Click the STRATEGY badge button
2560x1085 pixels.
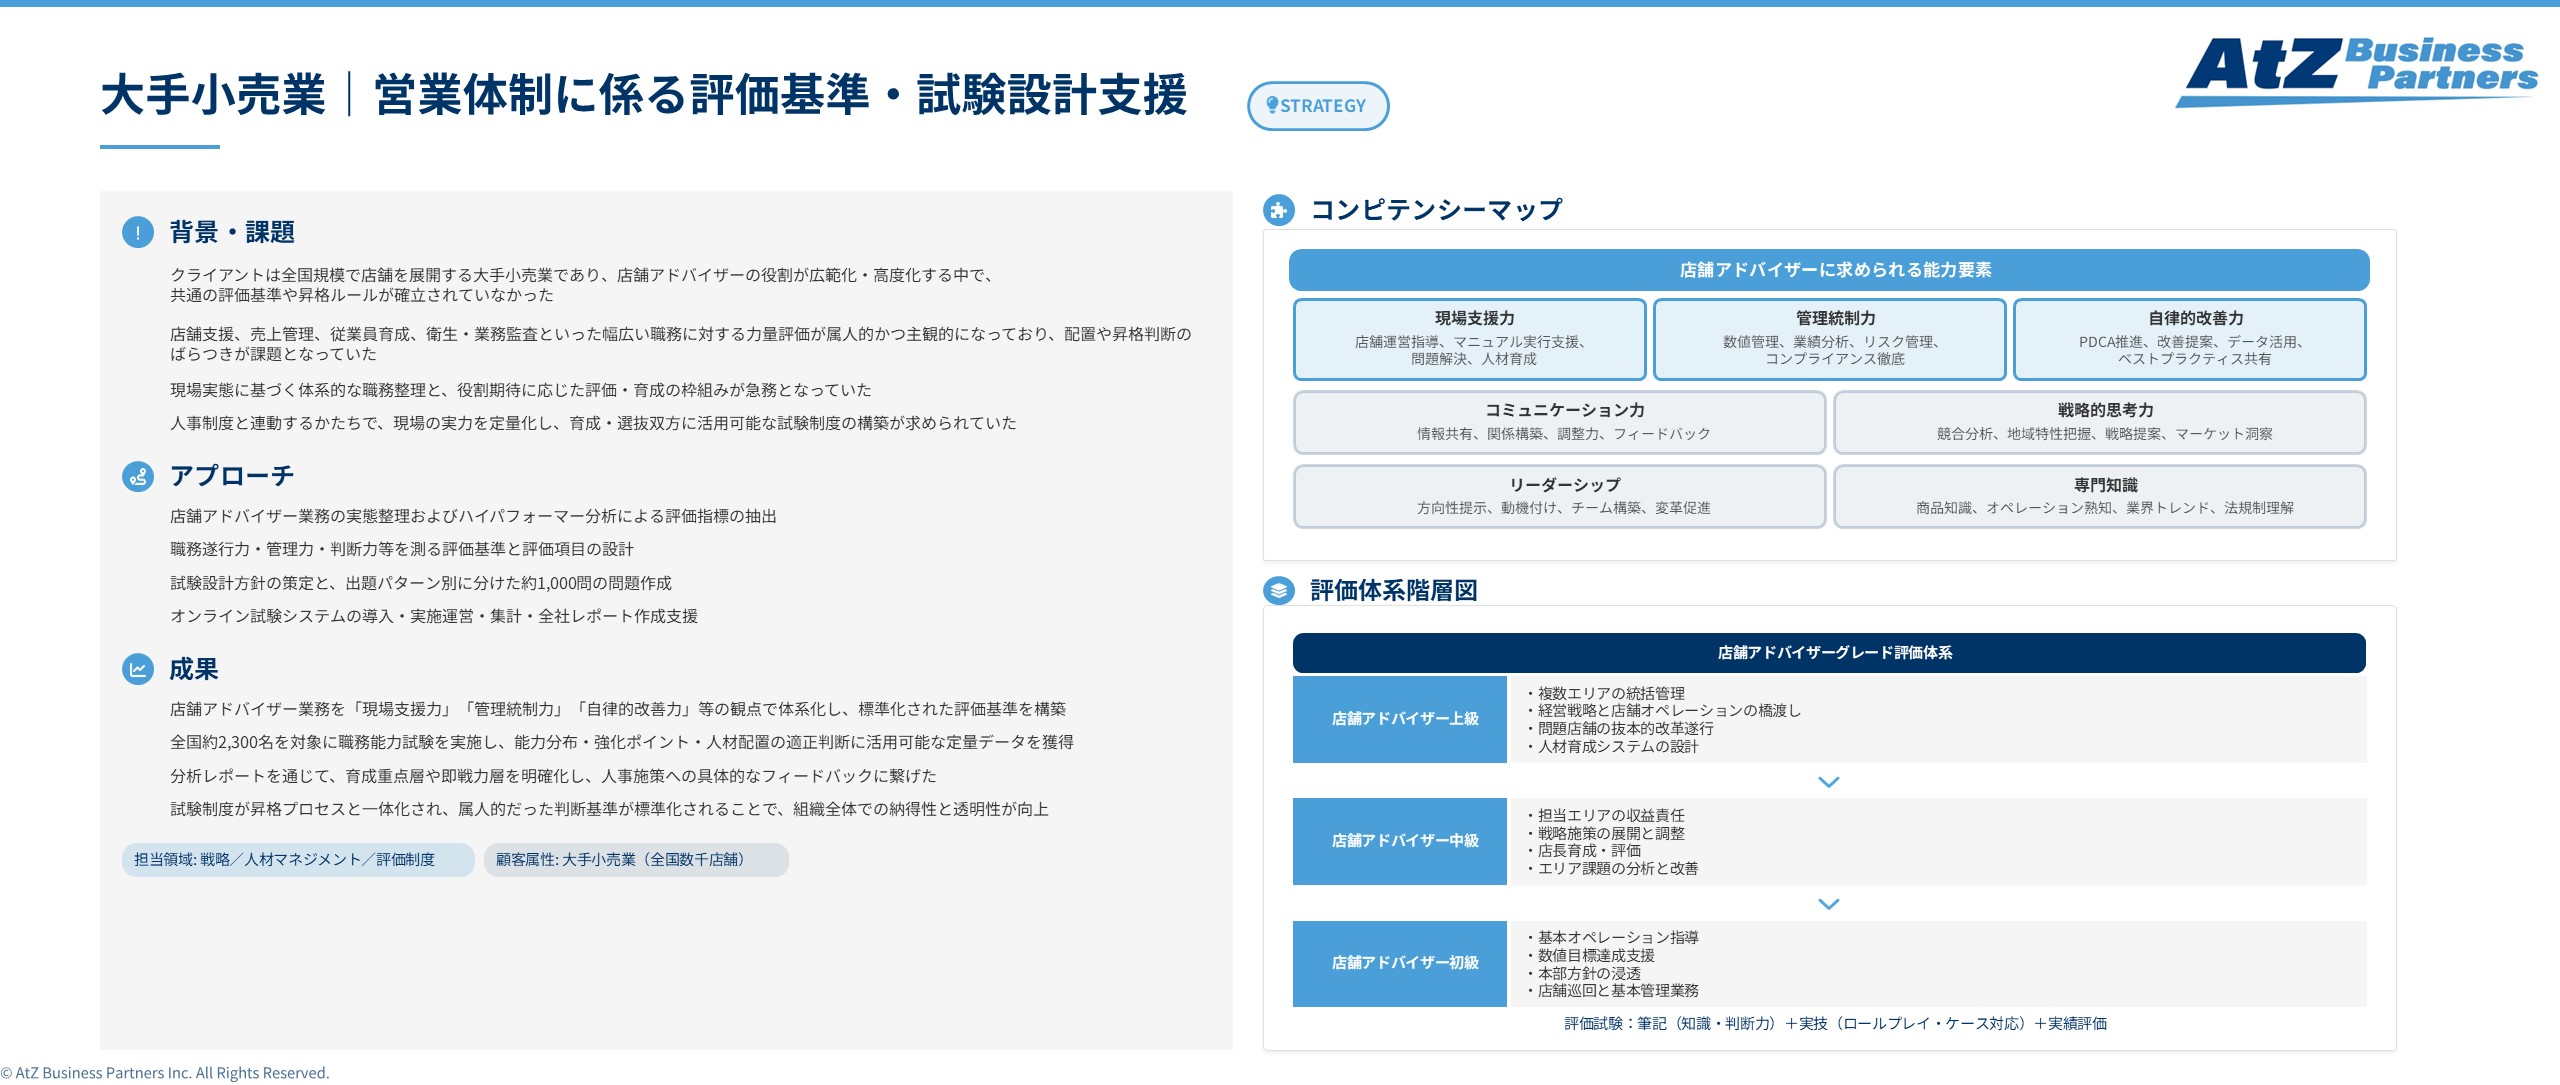click(1318, 104)
